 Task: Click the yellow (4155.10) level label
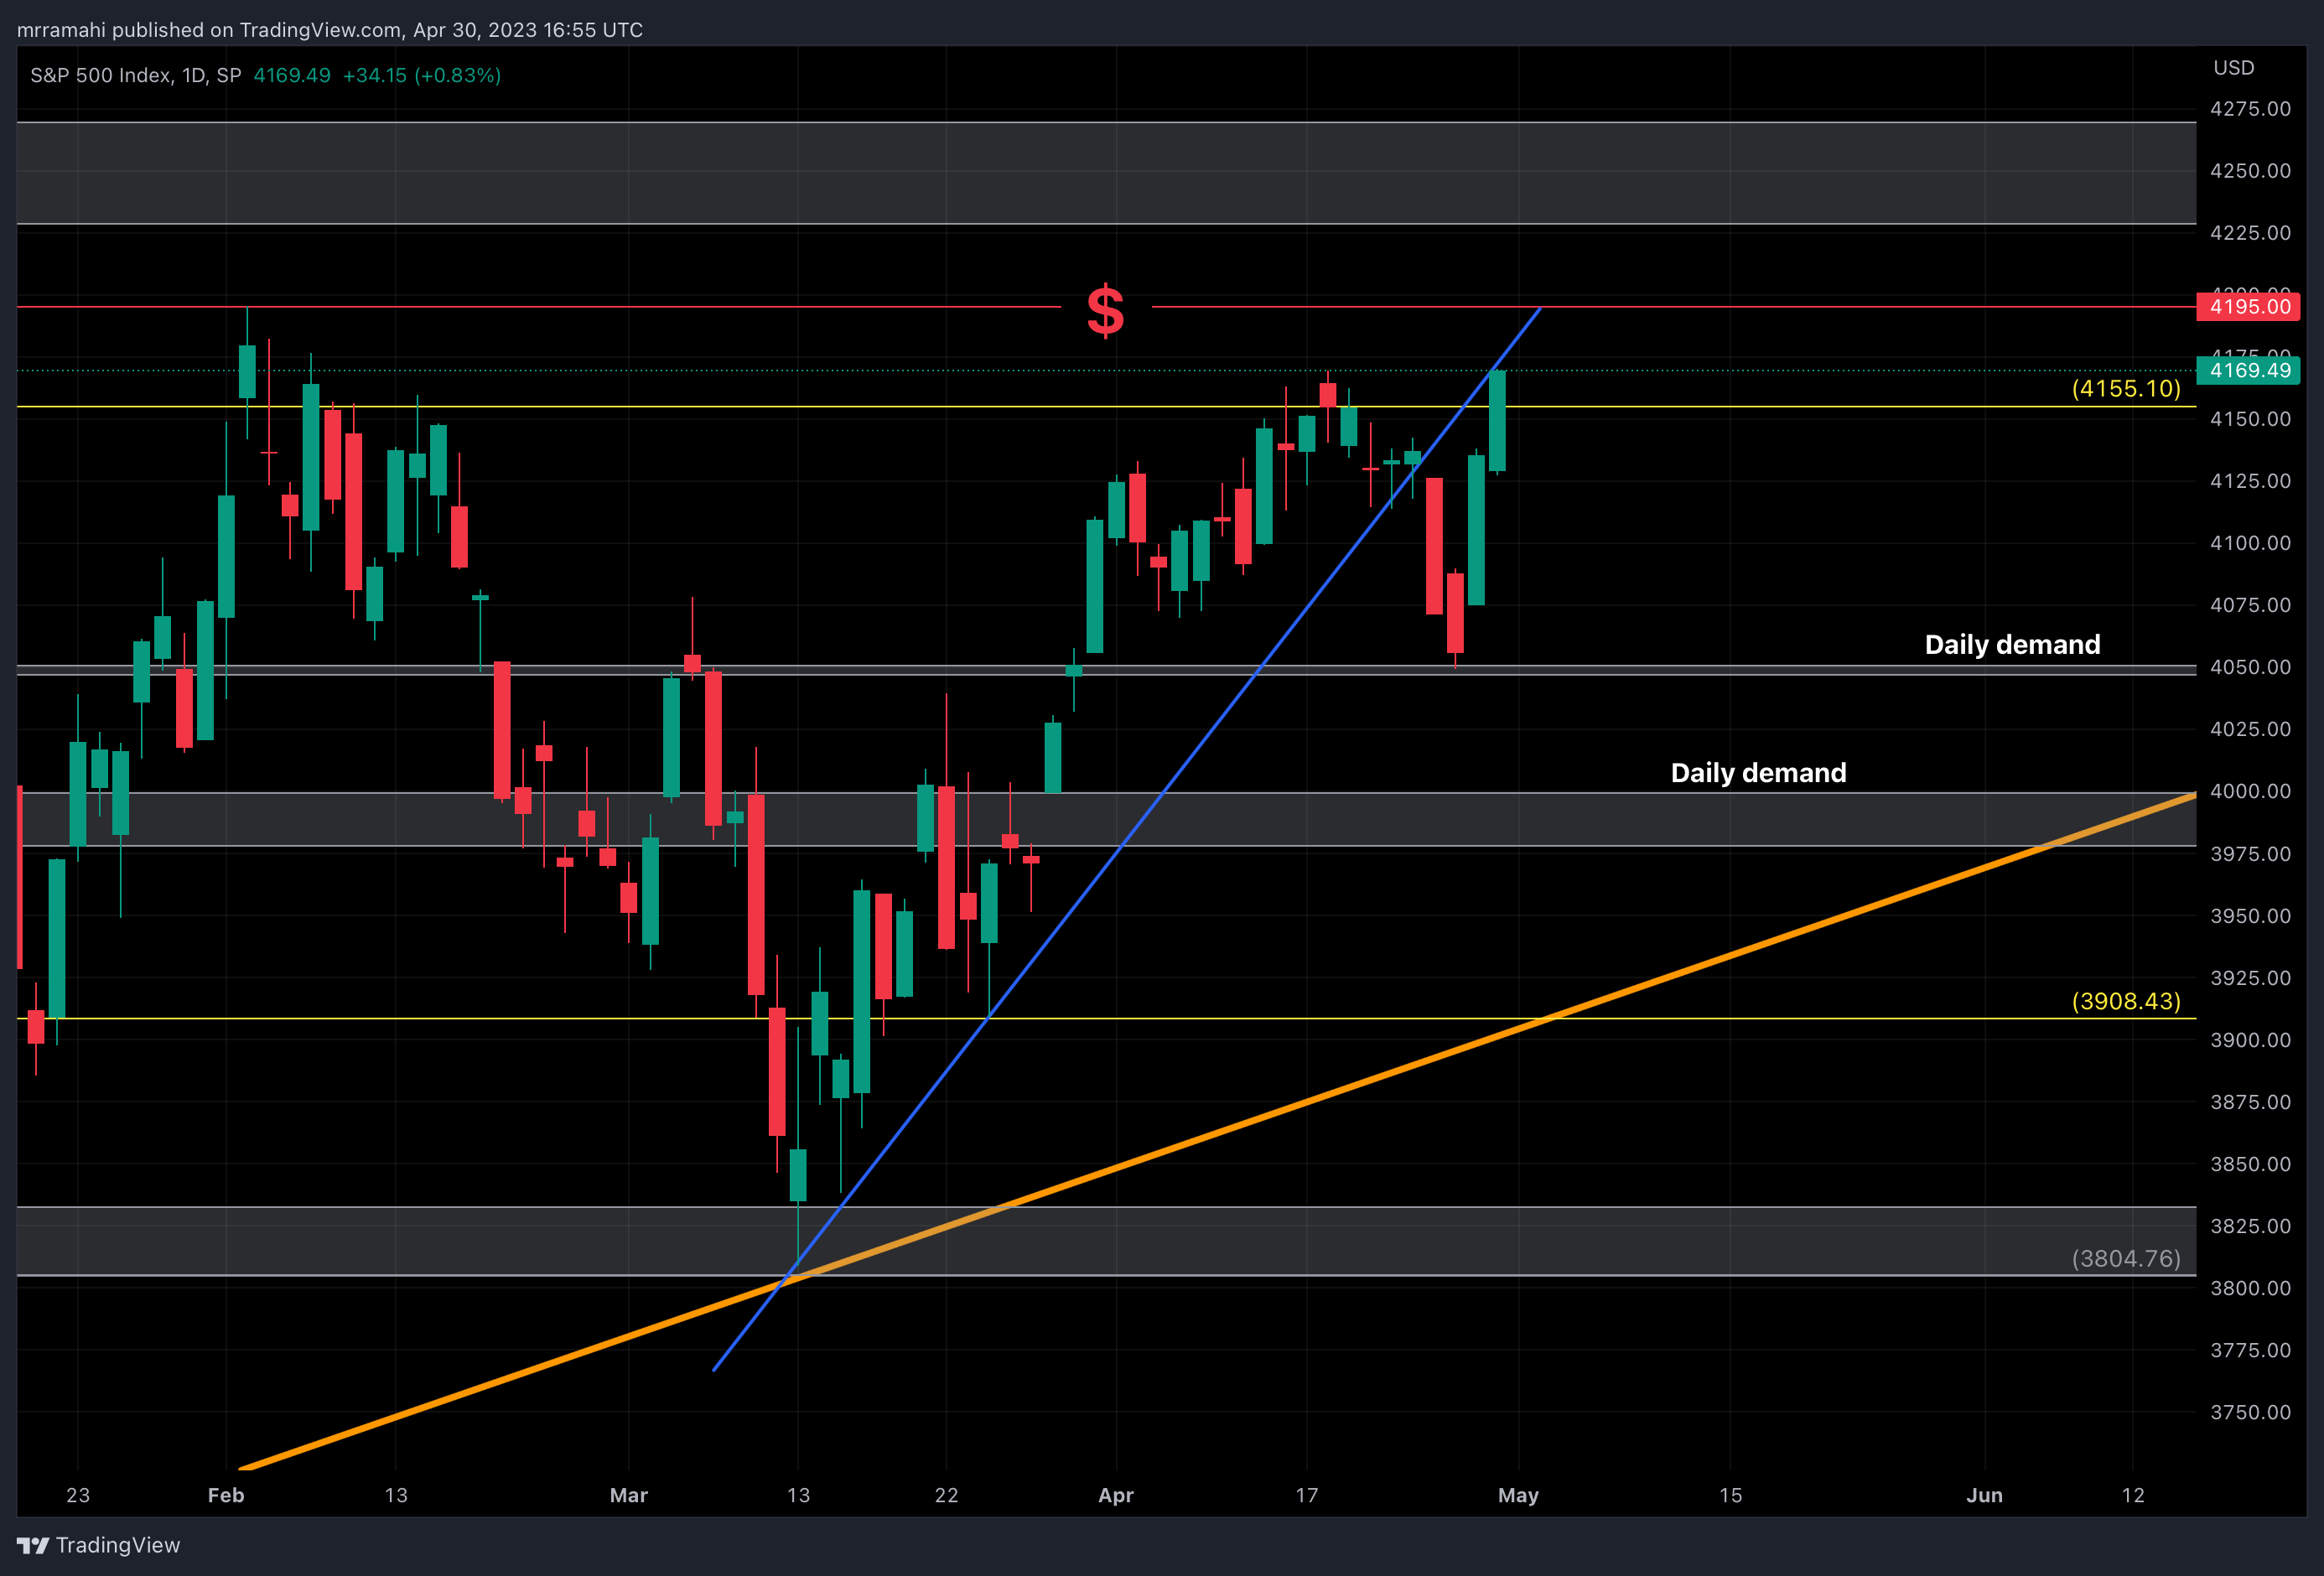pos(2125,388)
